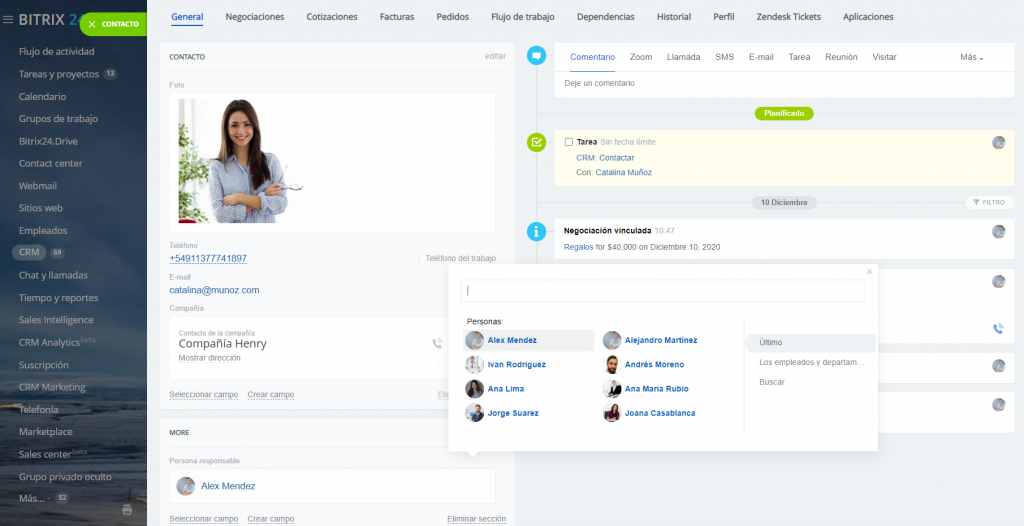The image size is (1024, 526).
Task: Select Ivan Rodriguez from the people list
Action: coord(516,365)
